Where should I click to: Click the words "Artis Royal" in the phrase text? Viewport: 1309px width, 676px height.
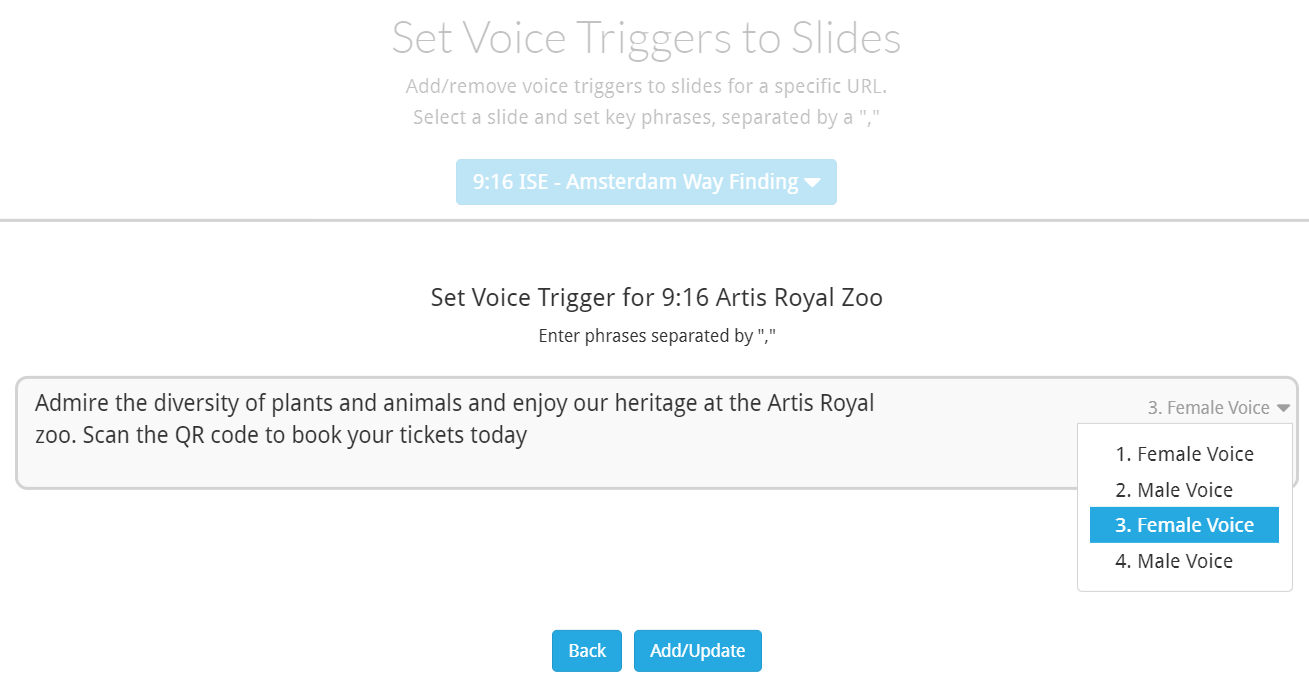coord(820,404)
